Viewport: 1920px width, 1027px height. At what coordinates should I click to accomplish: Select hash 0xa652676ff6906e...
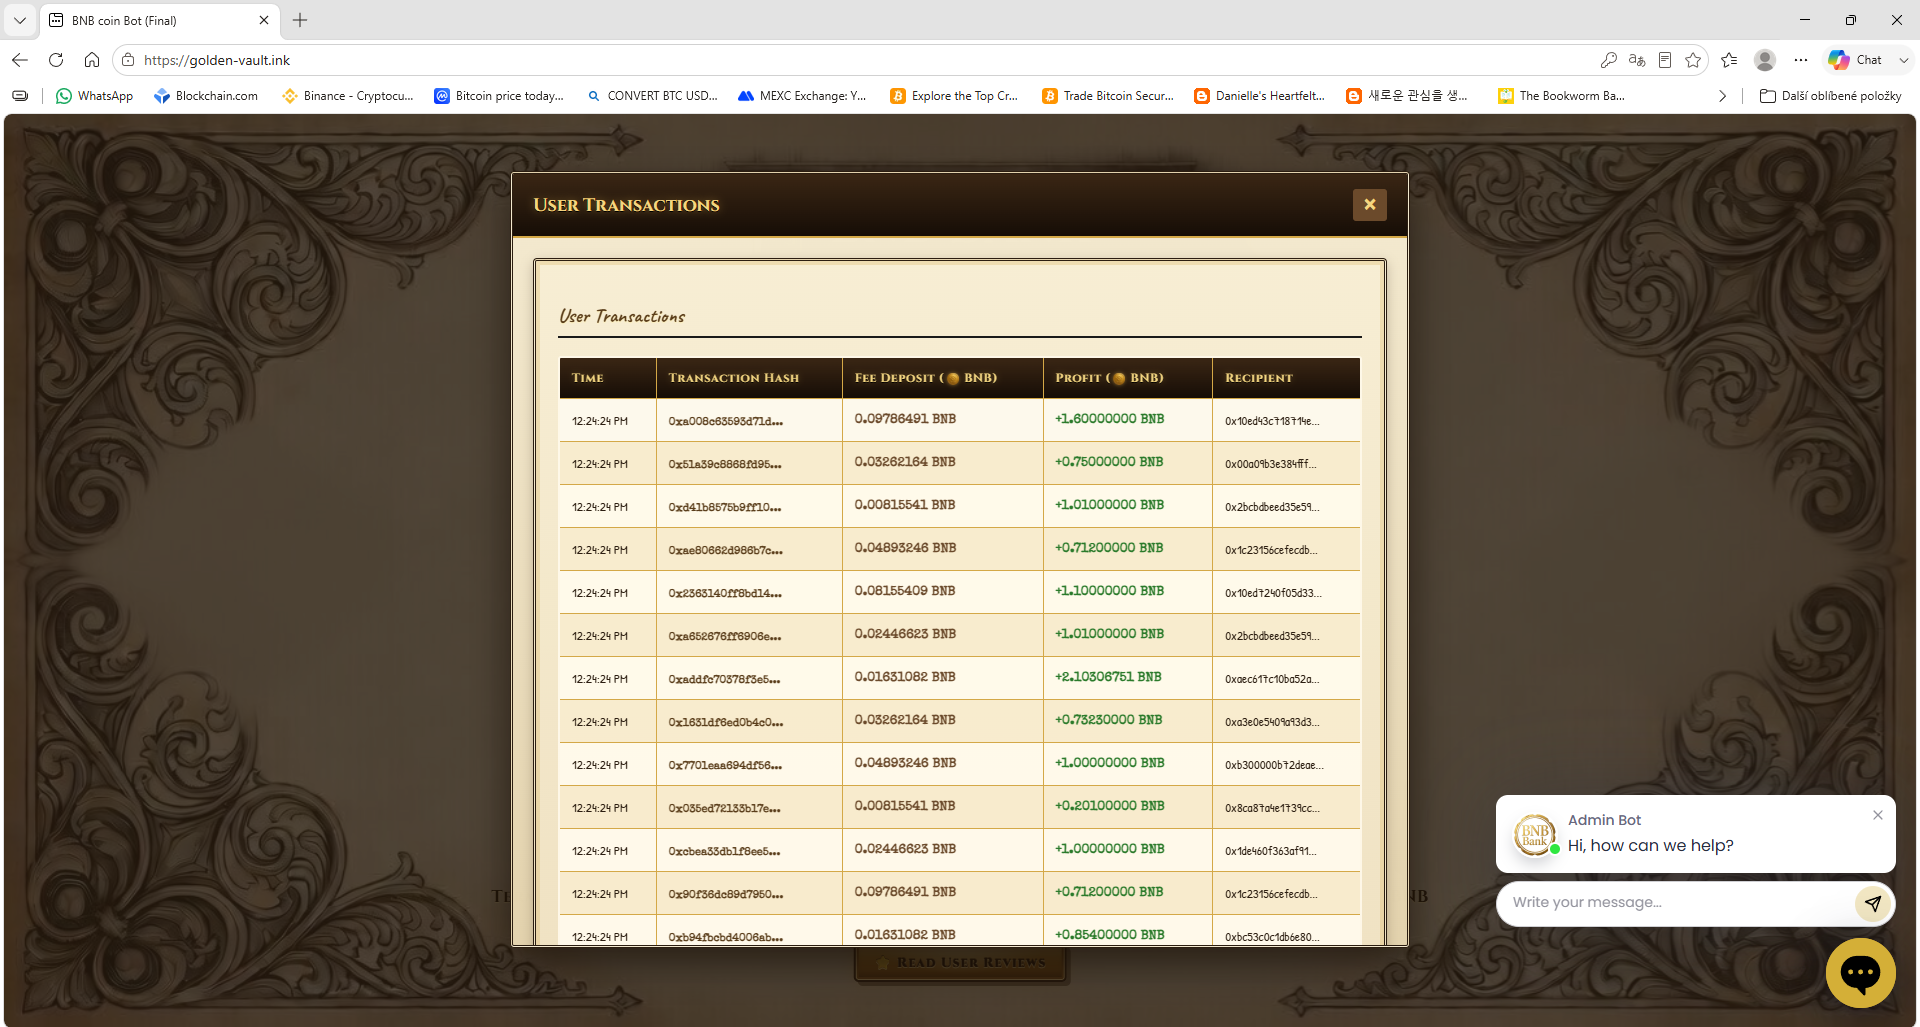(725, 636)
